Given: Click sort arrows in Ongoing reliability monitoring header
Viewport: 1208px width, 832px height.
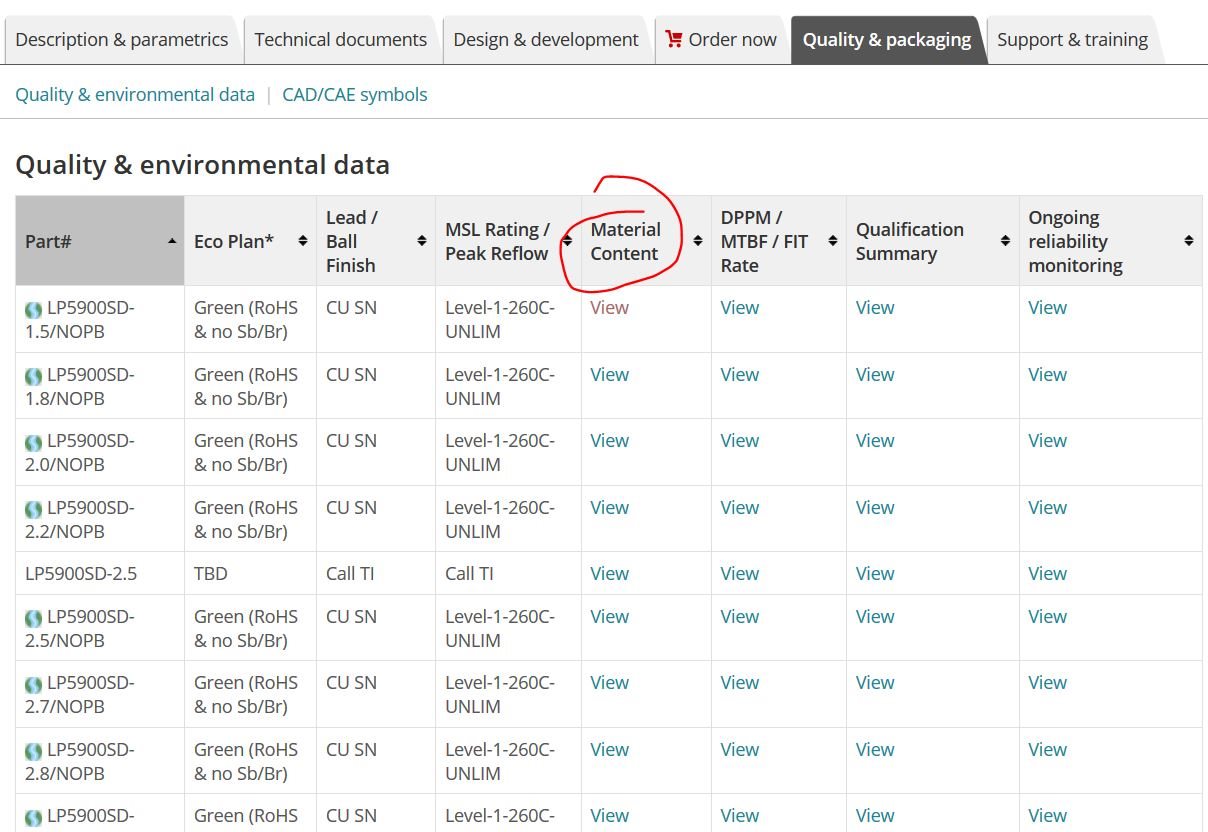Looking at the screenshot, I should pyautogui.click(x=1188, y=241).
